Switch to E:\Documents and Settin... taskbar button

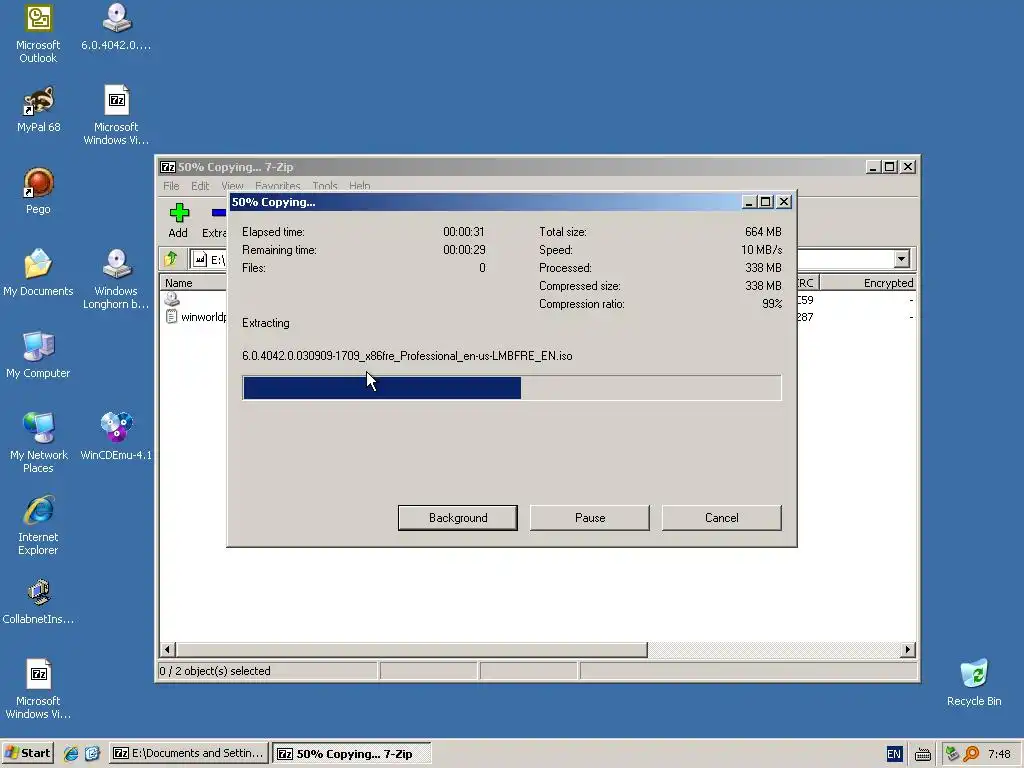click(189, 753)
